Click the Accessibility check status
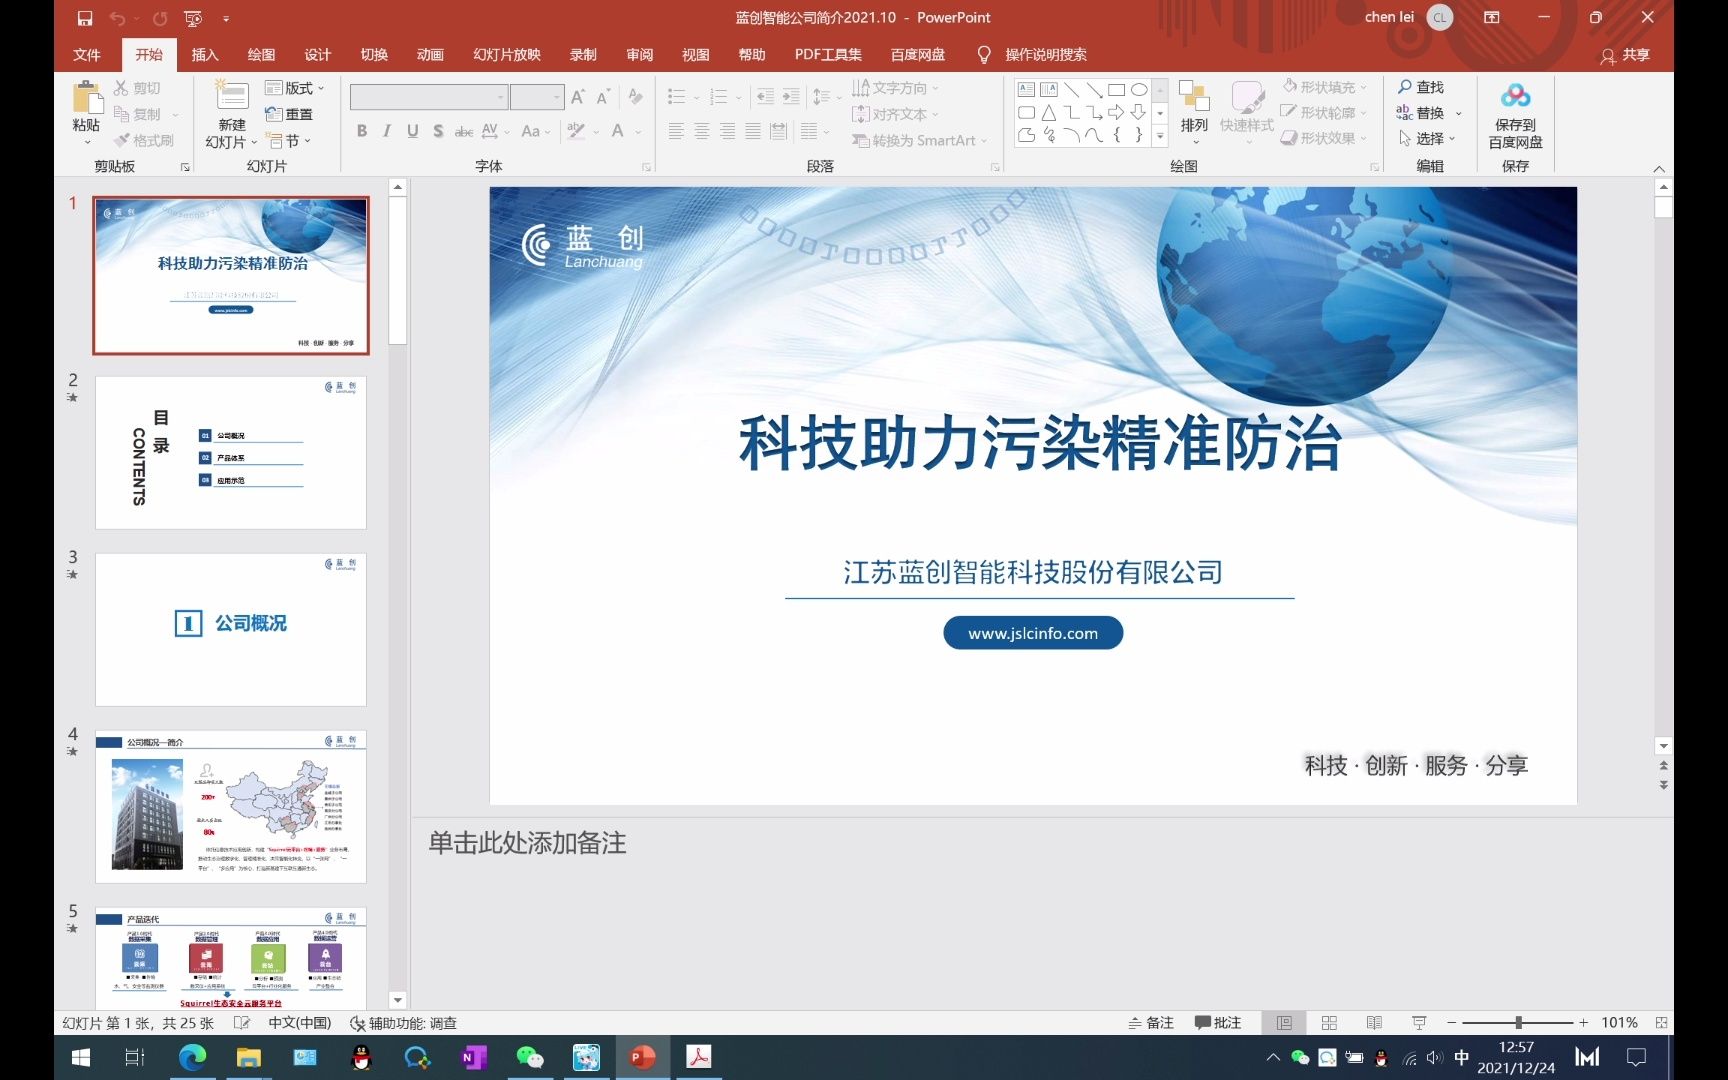 [x=404, y=1023]
